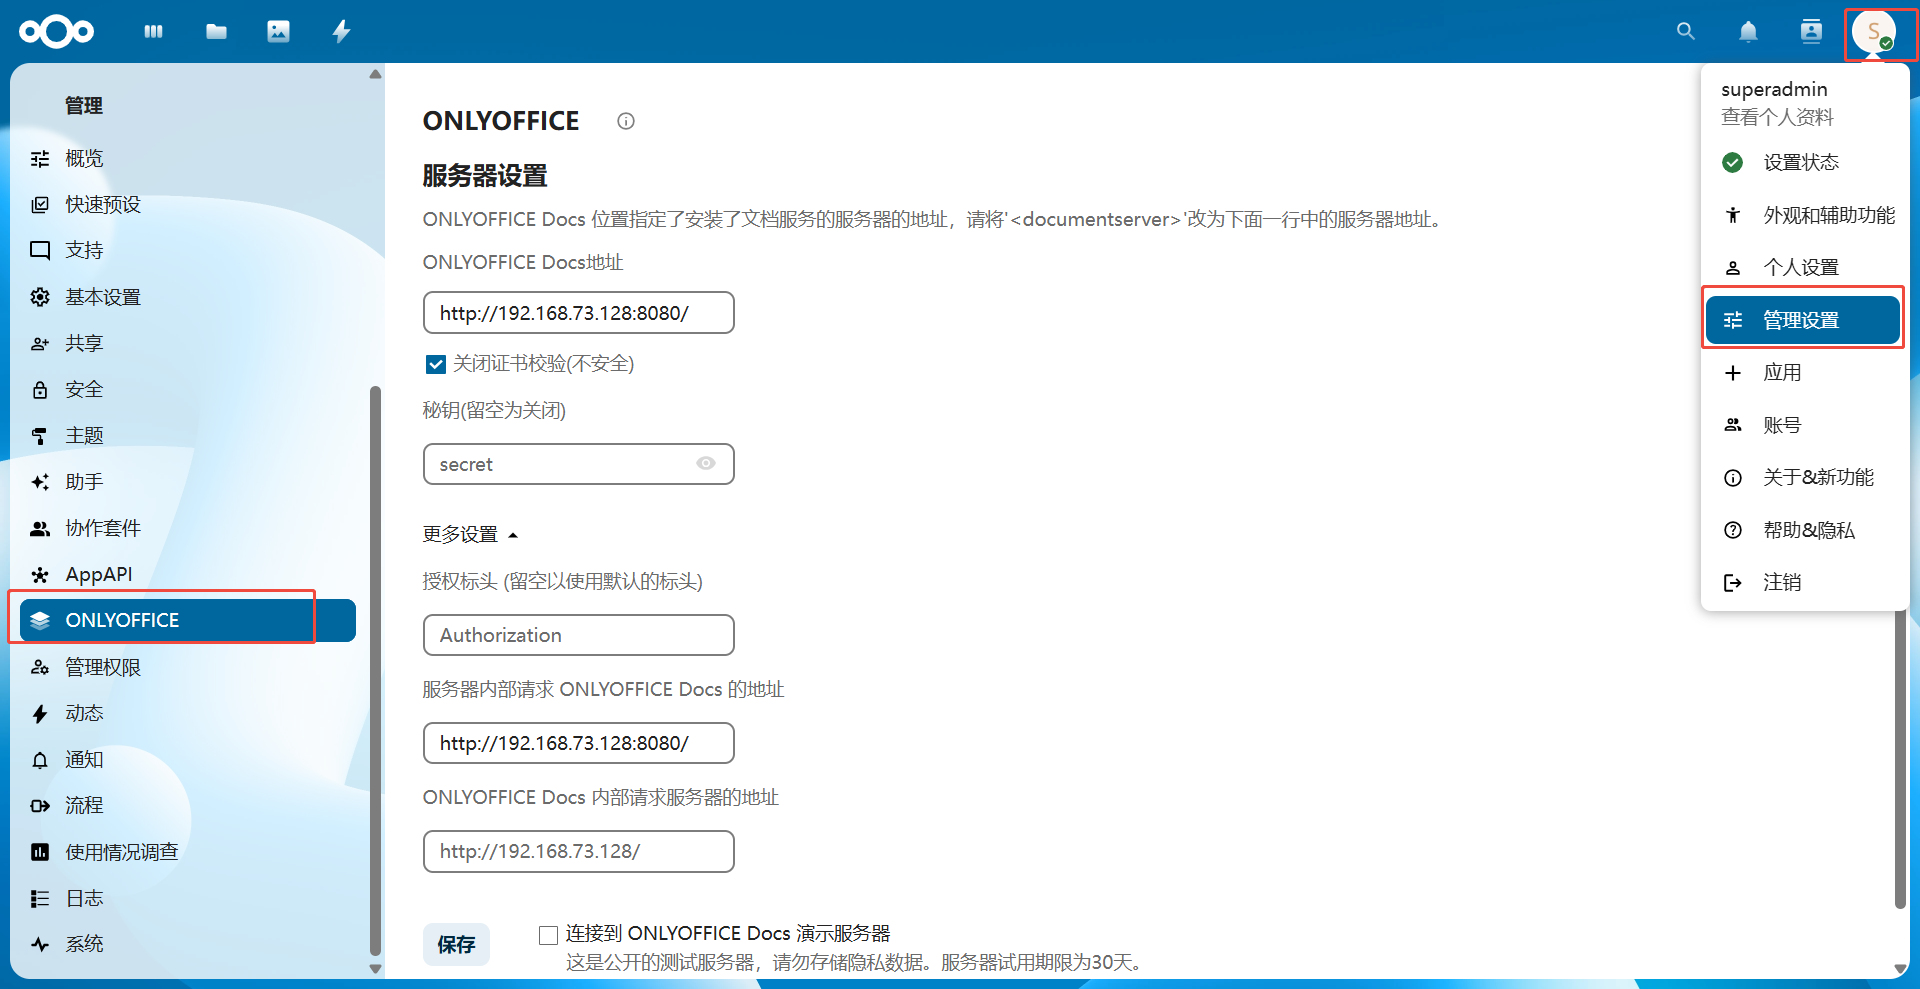
Task: Reveal the secret key with the eye icon
Action: click(706, 463)
